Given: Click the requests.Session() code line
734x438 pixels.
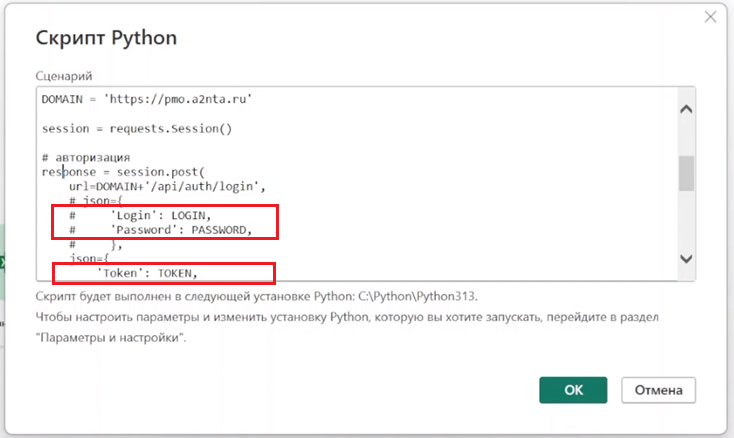Looking at the screenshot, I should pyautogui.click(x=137, y=129).
